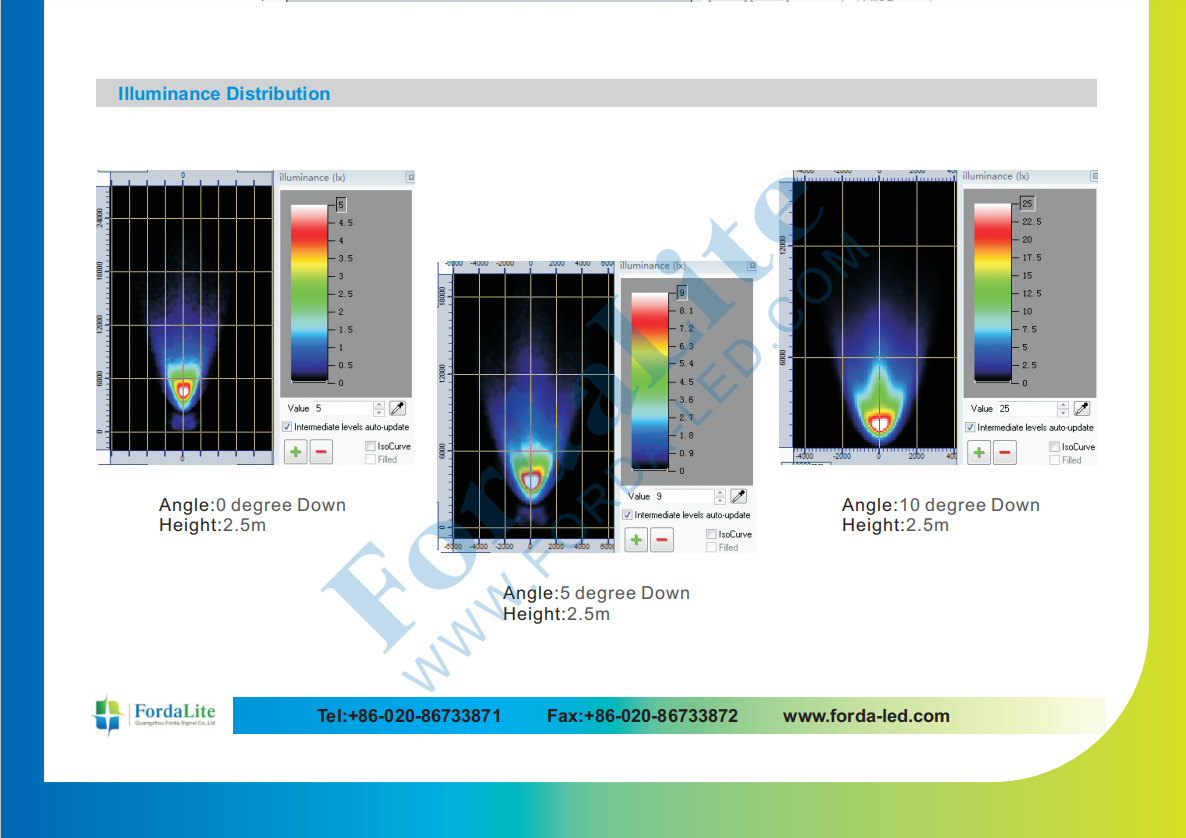Uncheck Intermediate levels auto-update in 10 degree panel
The image size is (1186, 838).
coord(971,427)
